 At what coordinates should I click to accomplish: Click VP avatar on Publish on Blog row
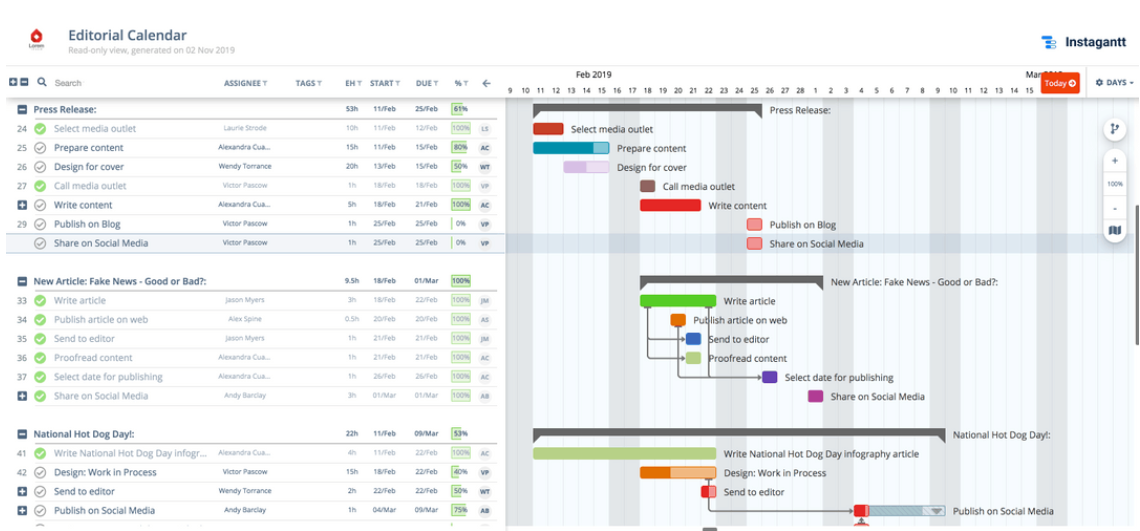point(484,224)
